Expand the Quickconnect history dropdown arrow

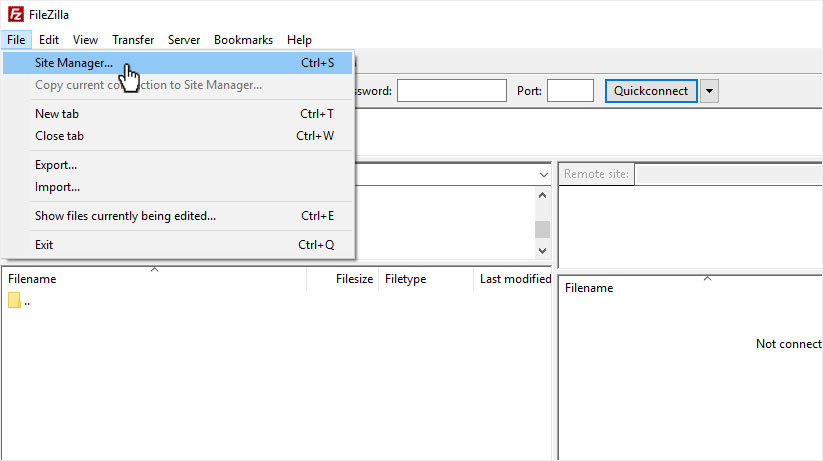(x=709, y=91)
